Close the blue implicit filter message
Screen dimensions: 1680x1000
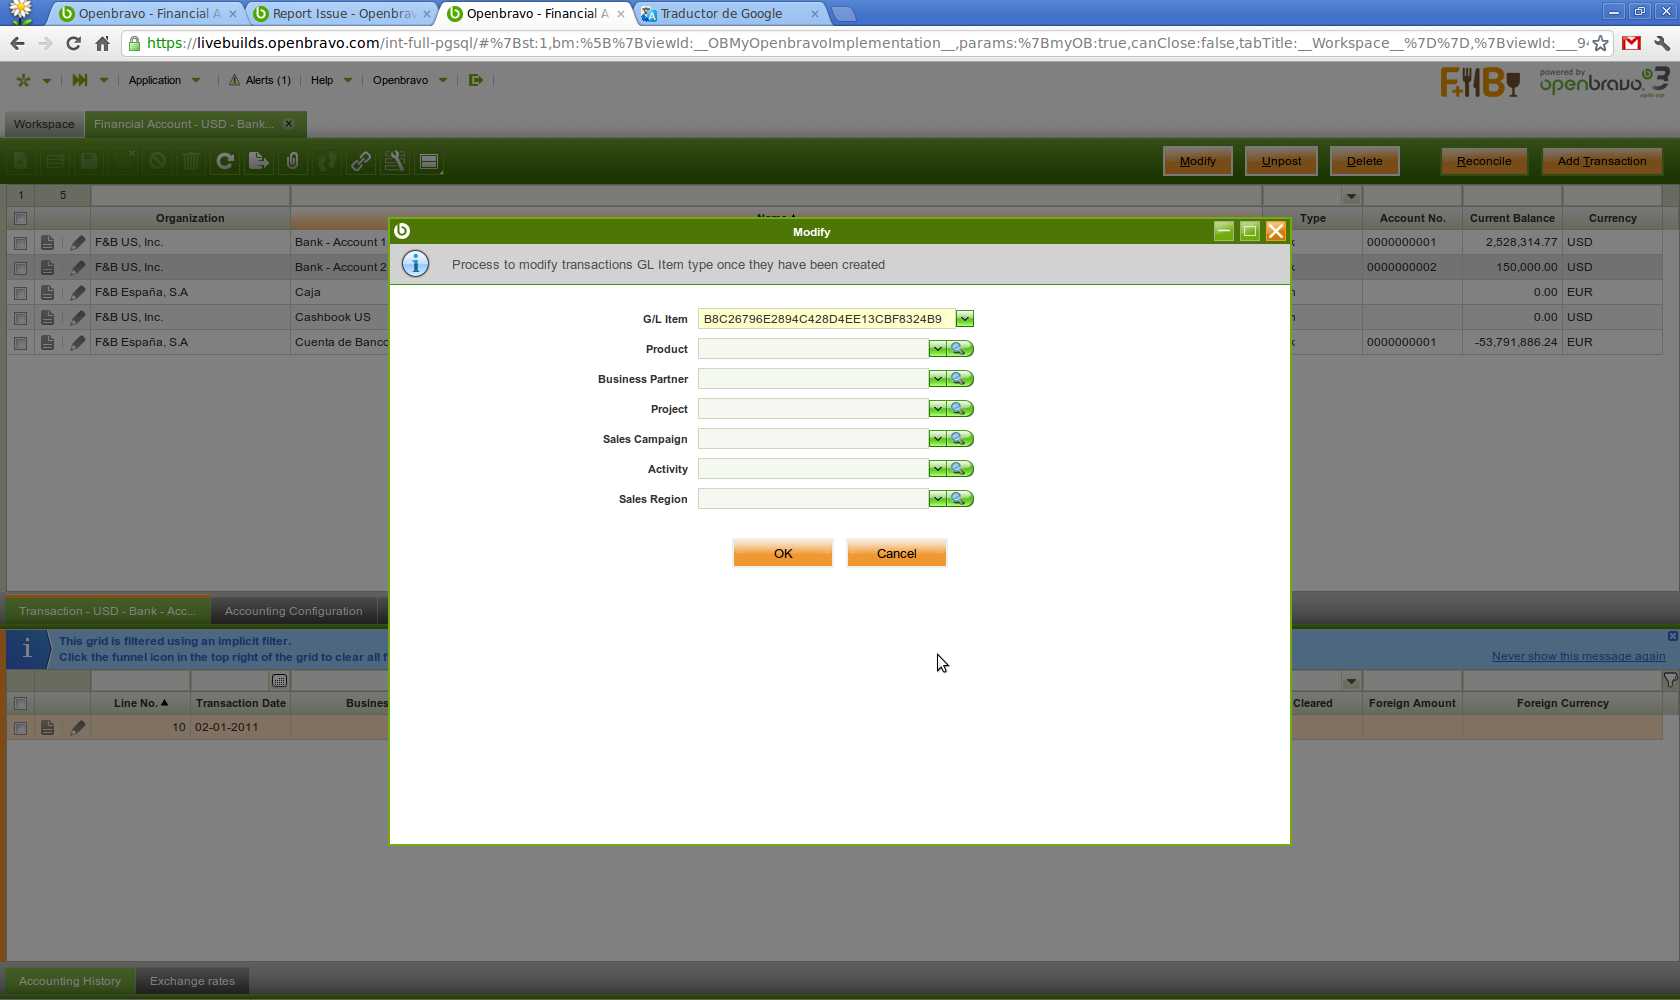click(x=1672, y=636)
